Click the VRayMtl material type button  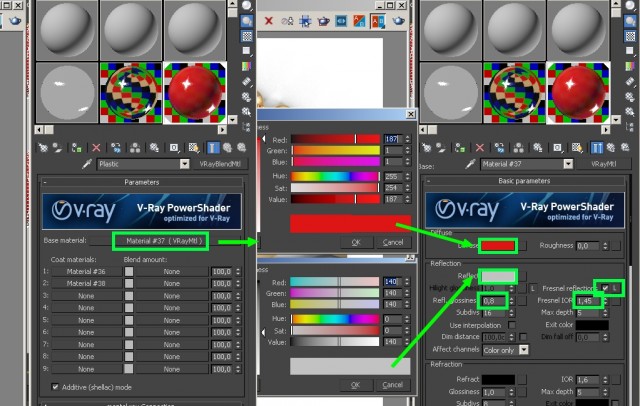(x=603, y=164)
